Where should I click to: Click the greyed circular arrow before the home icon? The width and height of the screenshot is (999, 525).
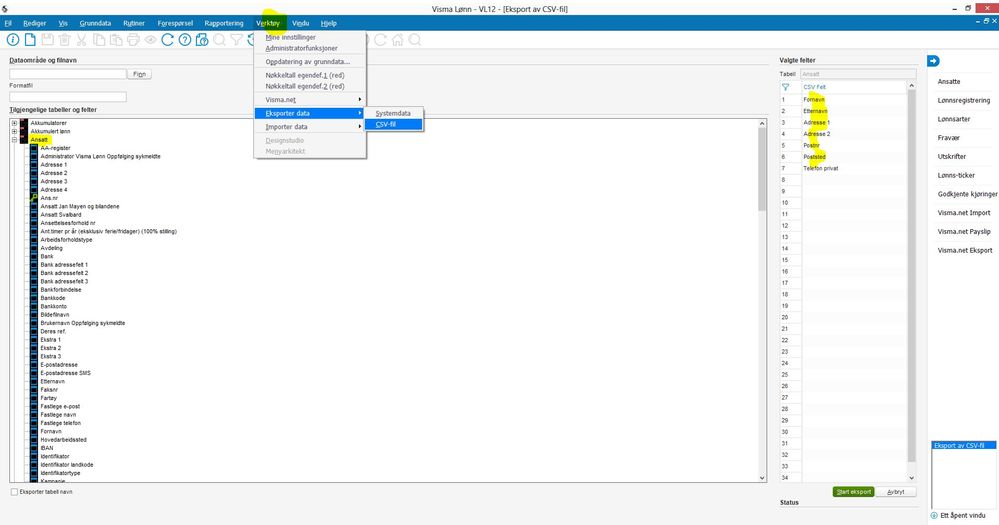(x=380, y=40)
